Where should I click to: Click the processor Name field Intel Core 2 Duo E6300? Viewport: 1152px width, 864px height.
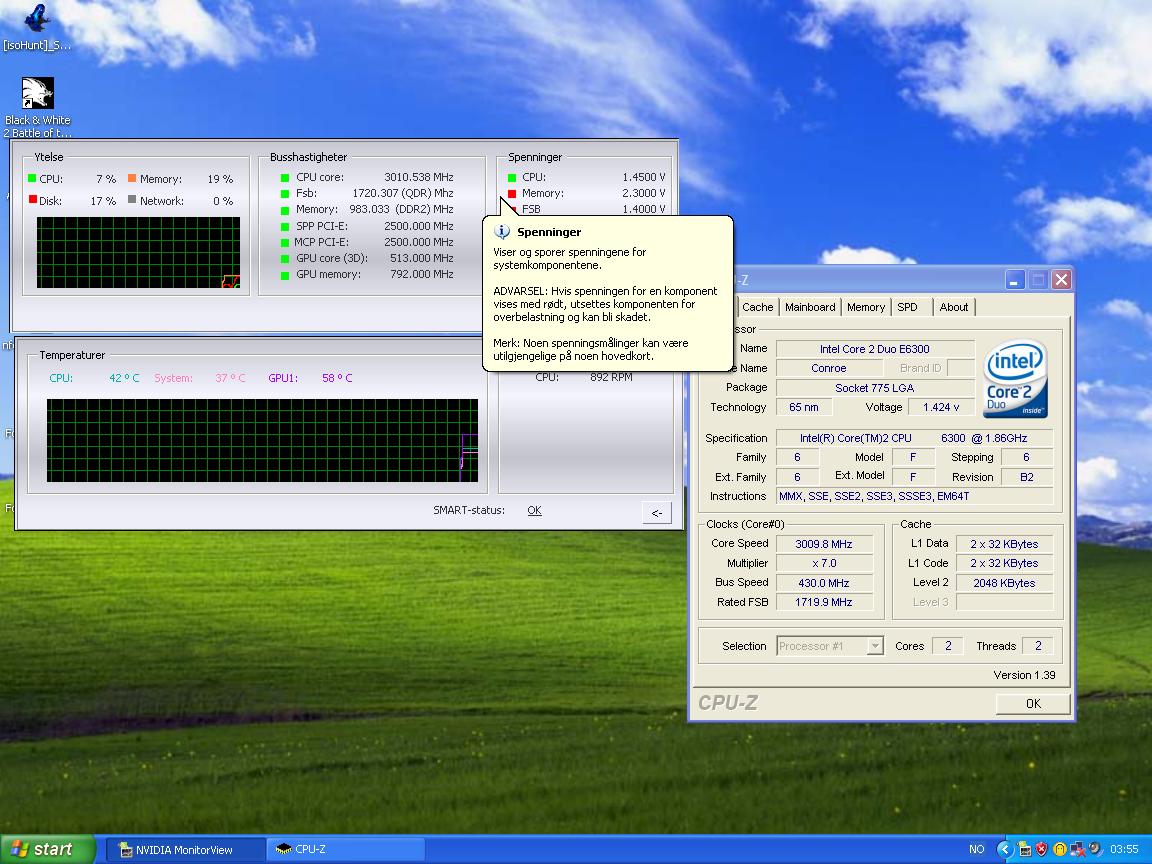(874, 349)
